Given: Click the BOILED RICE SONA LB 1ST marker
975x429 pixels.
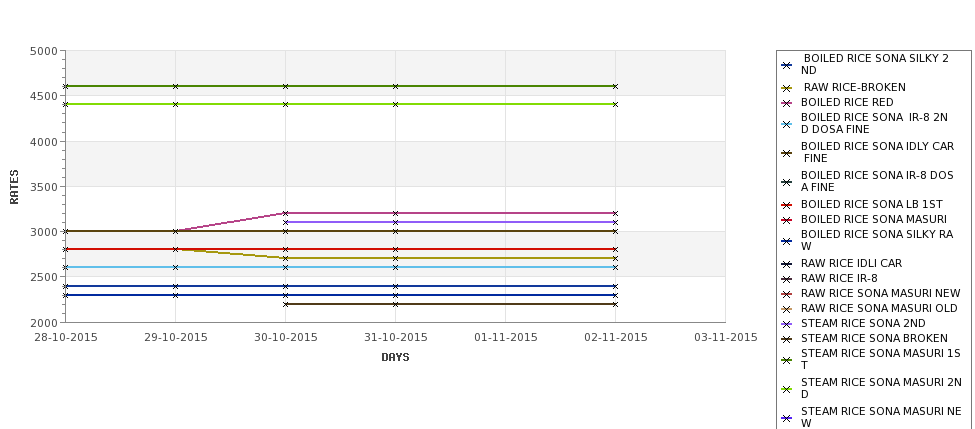Looking at the screenshot, I should point(787,205).
